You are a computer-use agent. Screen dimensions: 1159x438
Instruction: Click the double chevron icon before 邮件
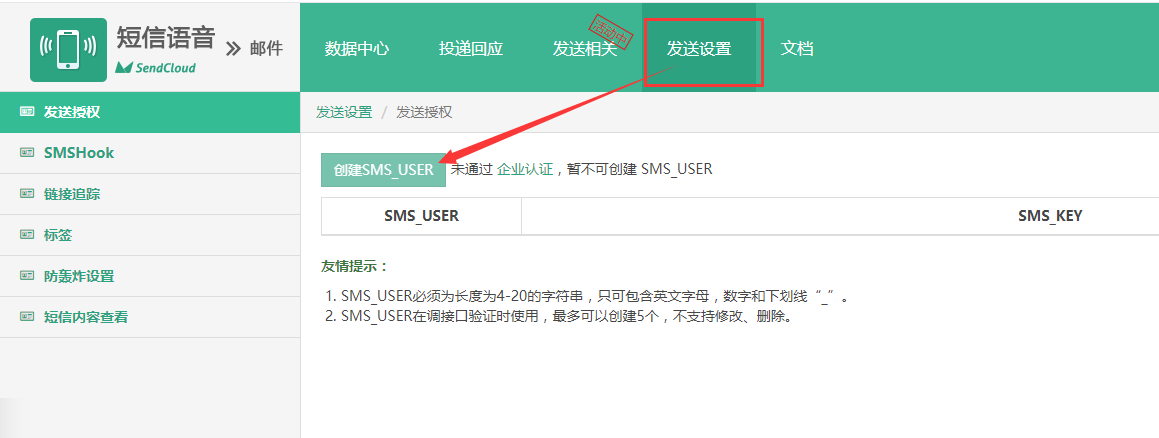(234, 49)
